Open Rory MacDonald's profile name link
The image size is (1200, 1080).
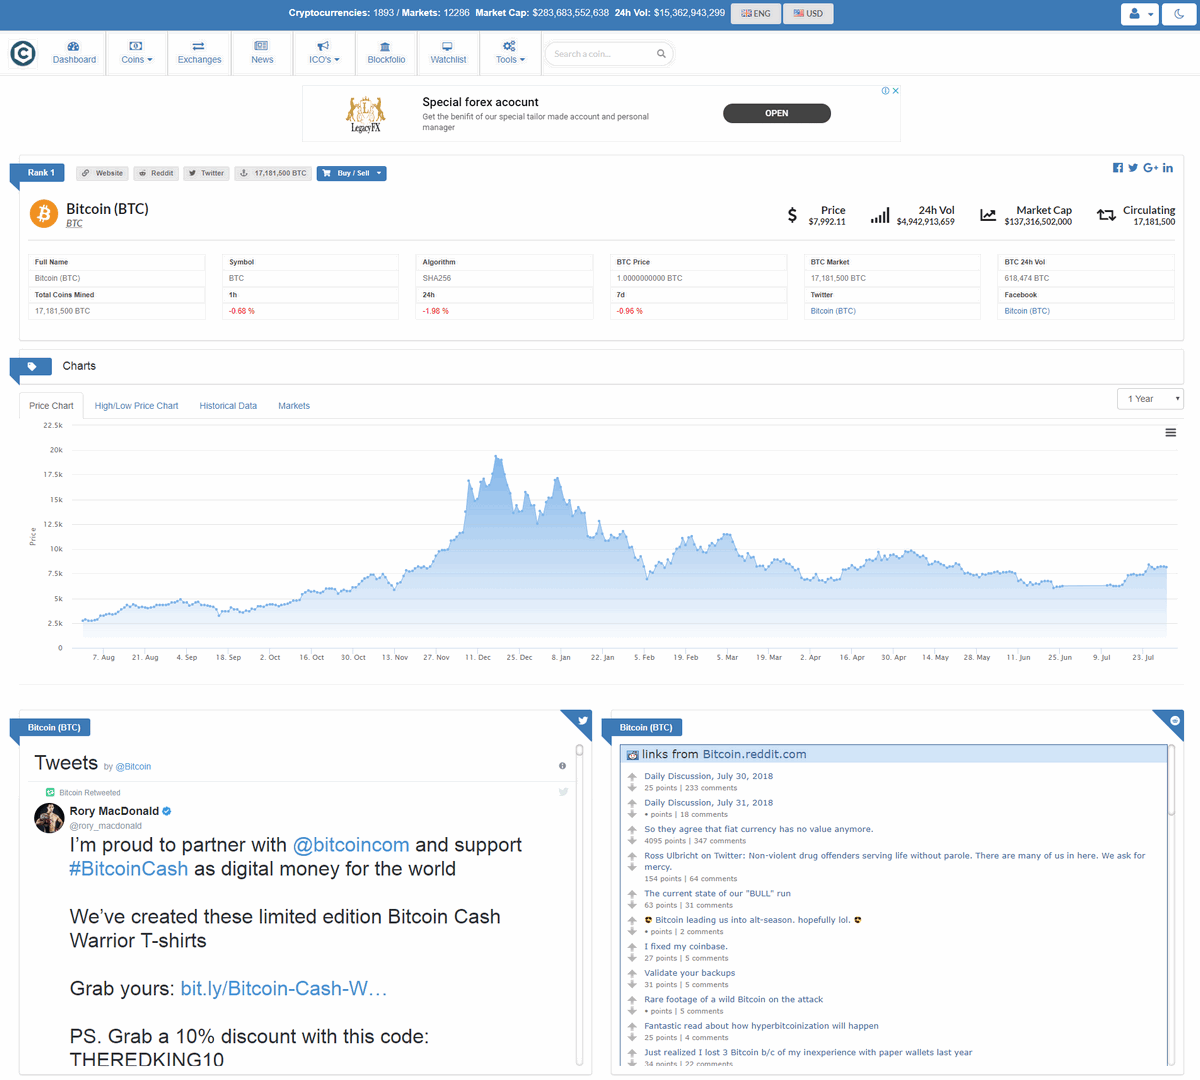coord(114,811)
